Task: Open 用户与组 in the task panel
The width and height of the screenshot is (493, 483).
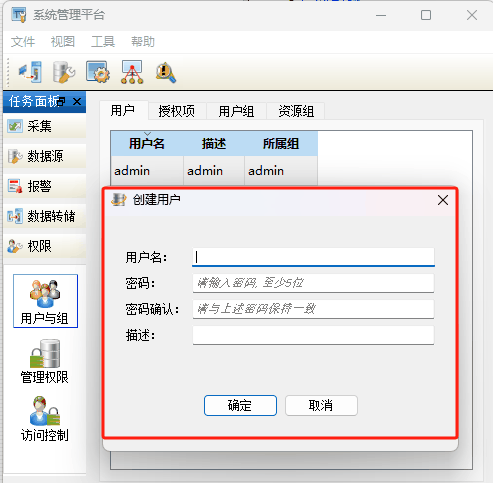Action: tap(45, 301)
